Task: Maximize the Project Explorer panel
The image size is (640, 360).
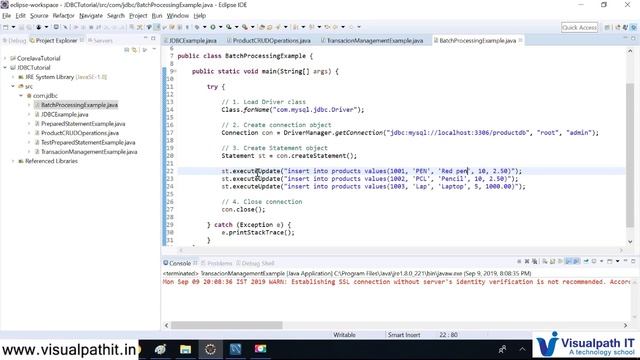Action: (153, 38)
